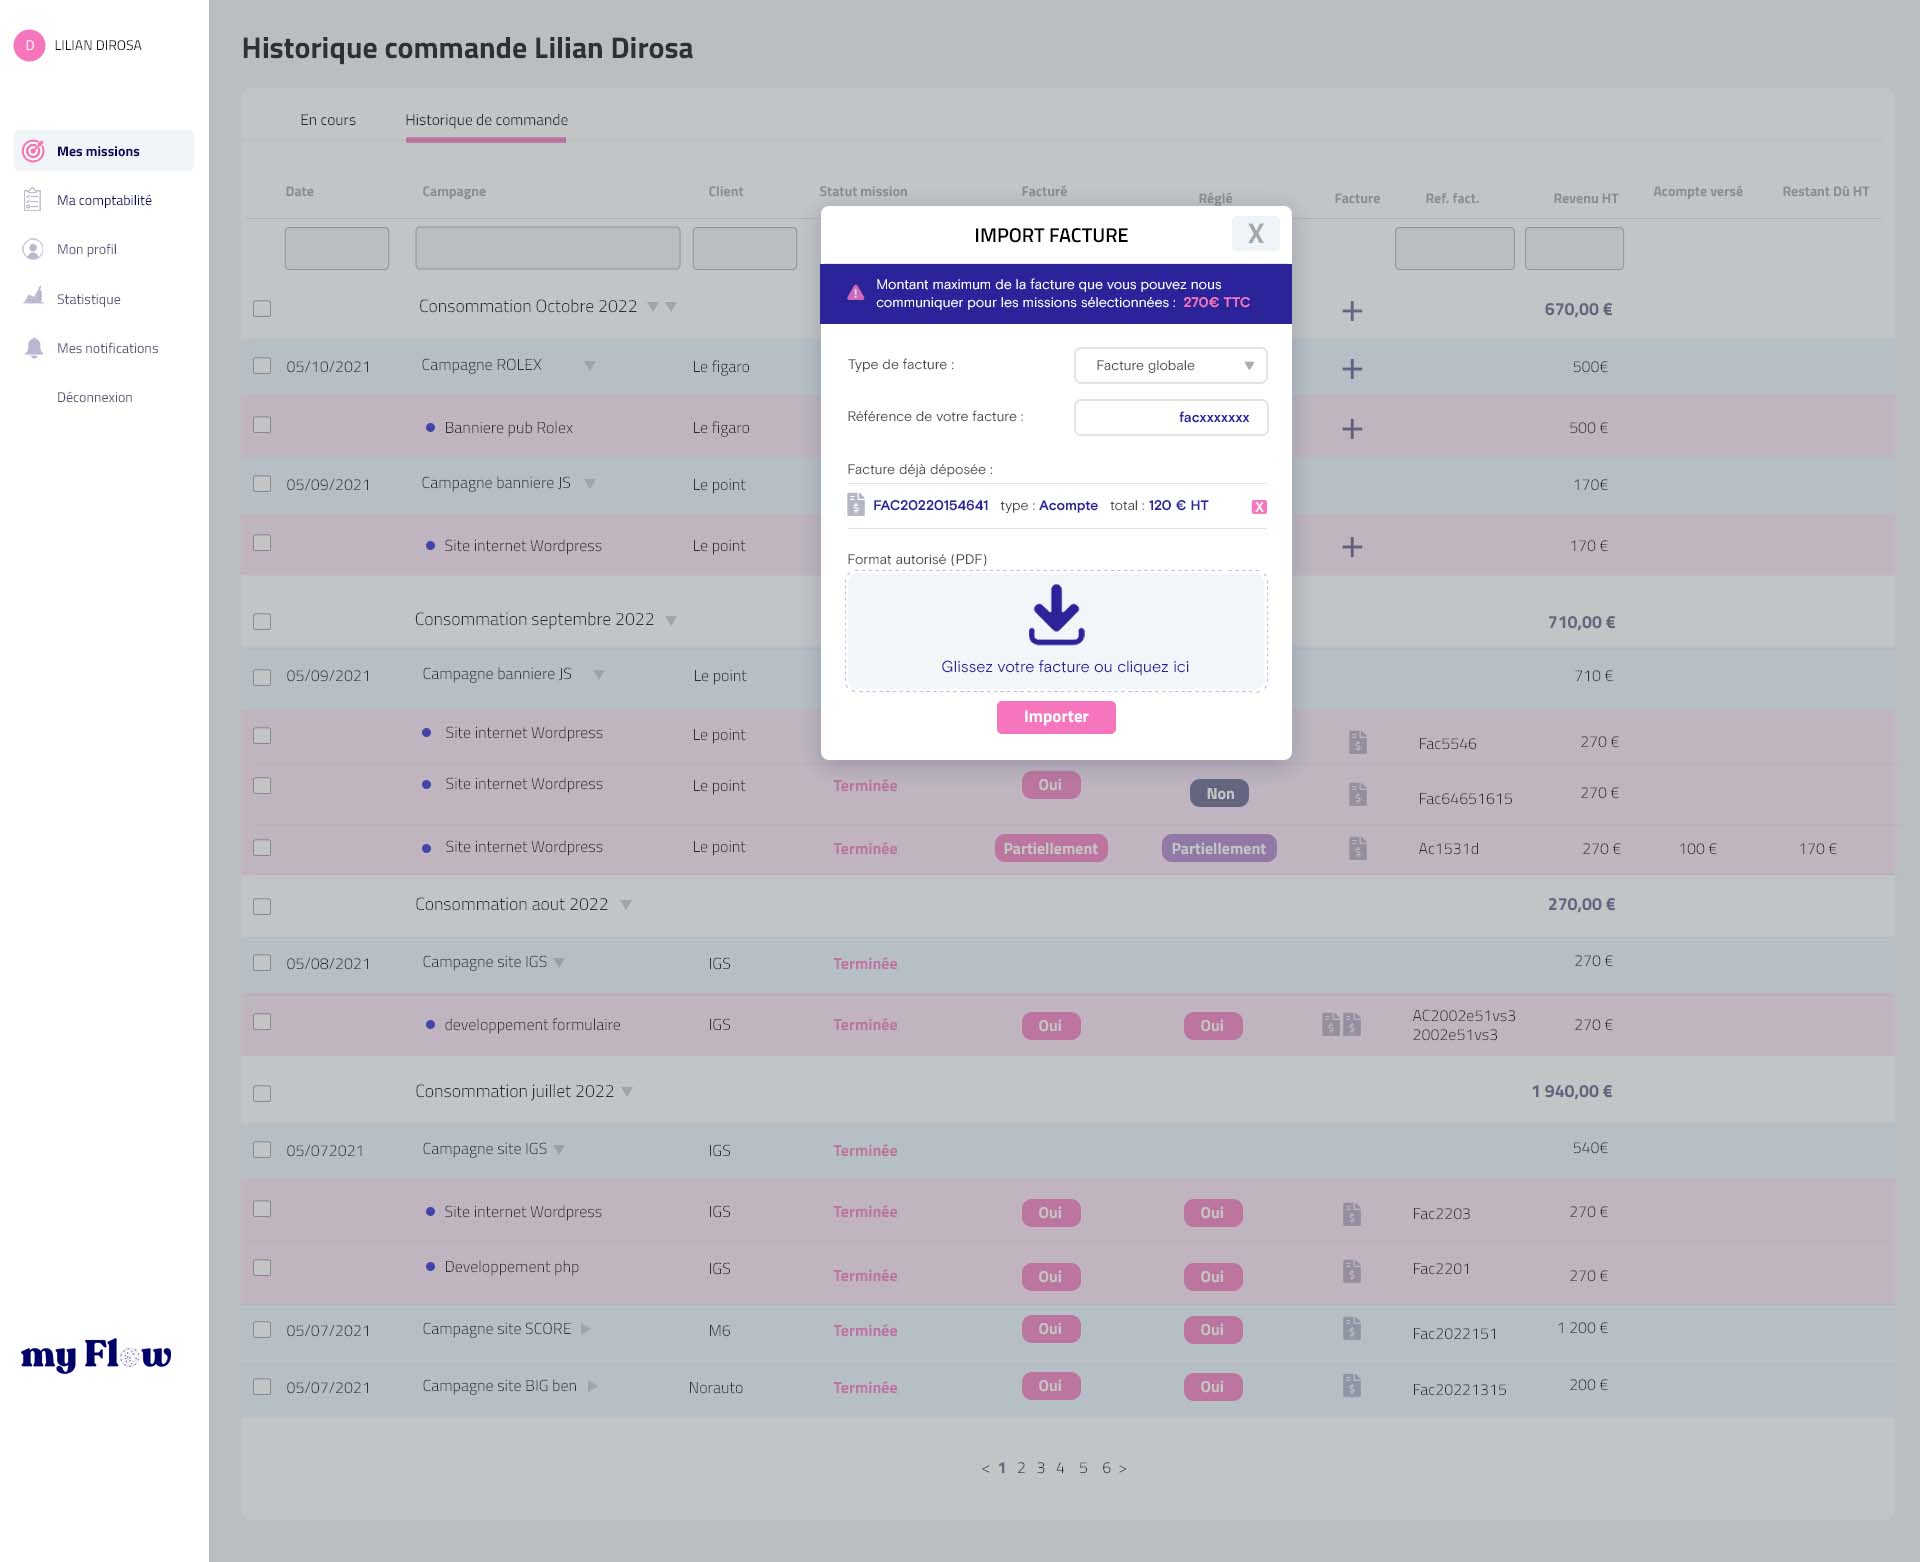Select checkbox for Campagne site SCORE row

(x=262, y=1330)
